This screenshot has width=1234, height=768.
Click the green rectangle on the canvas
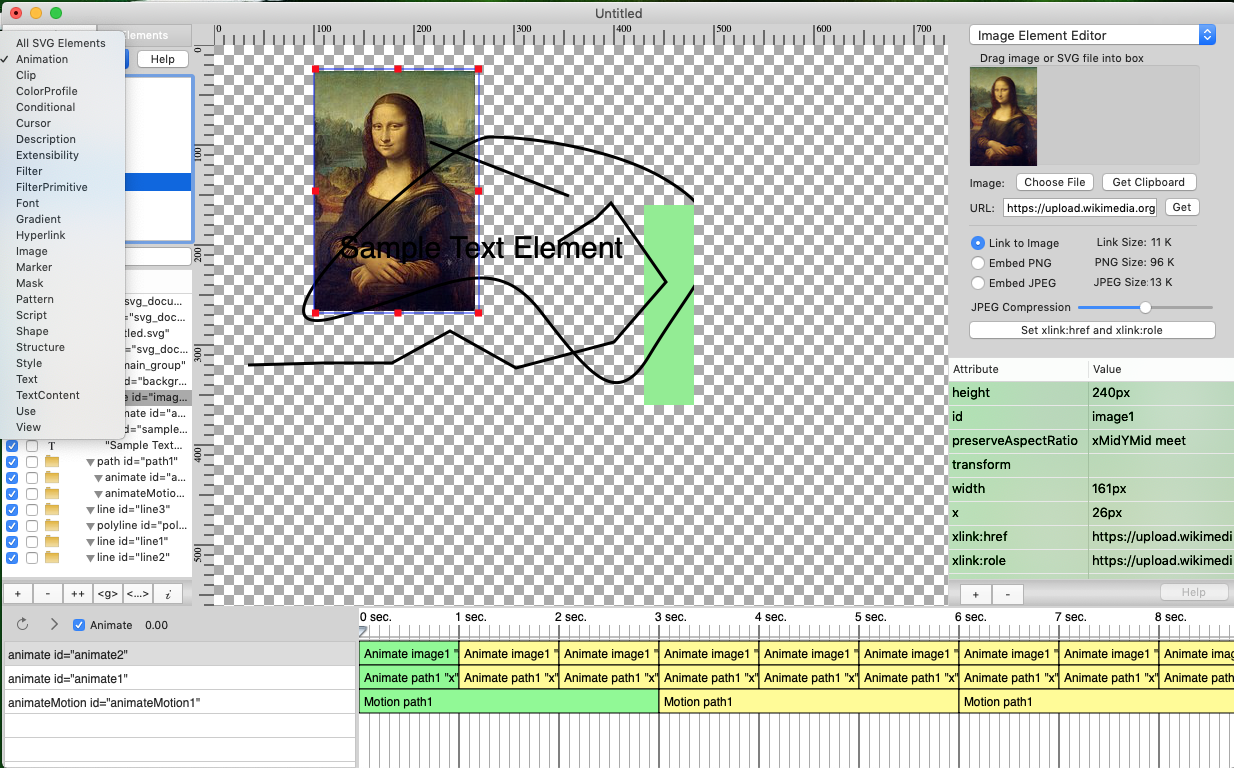(x=668, y=305)
